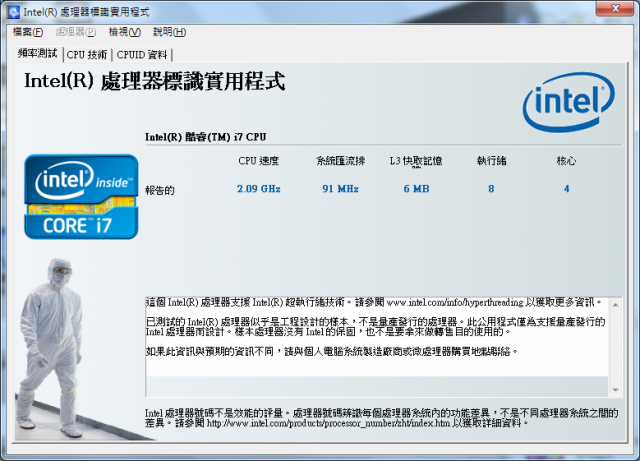Click the www.intel.com/info/hyperthreading address text
The image size is (640, 461).
[x=455, y=303]
